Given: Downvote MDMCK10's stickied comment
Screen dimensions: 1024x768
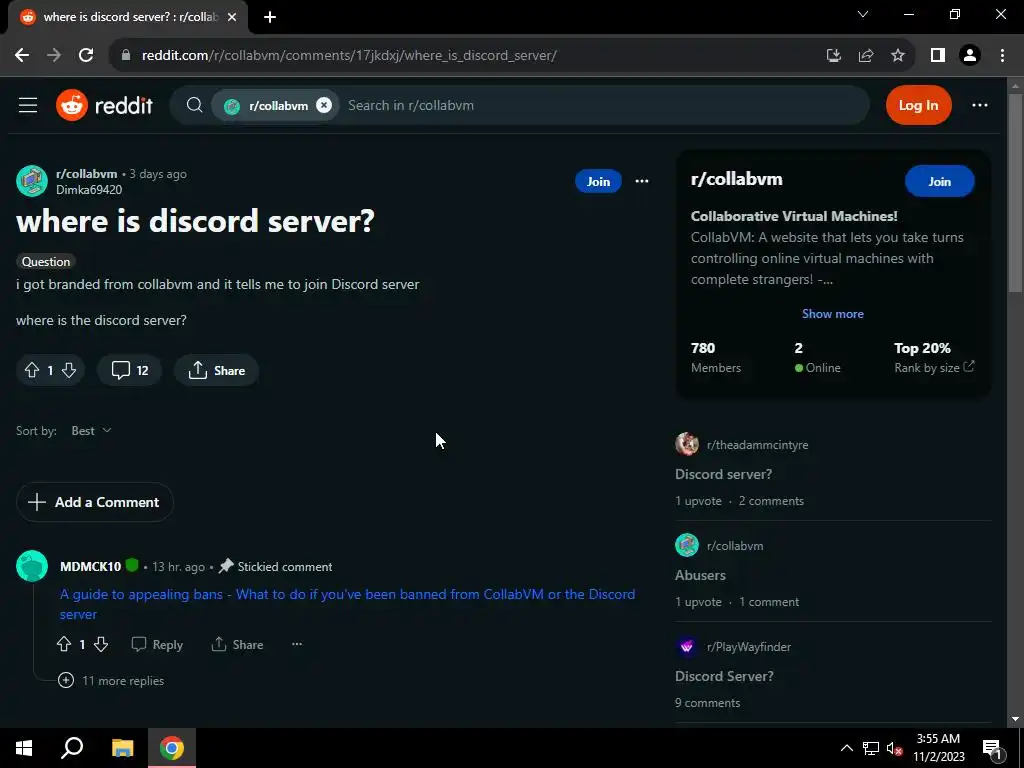Looking at the screenshot, I should [x=101, y=645].
